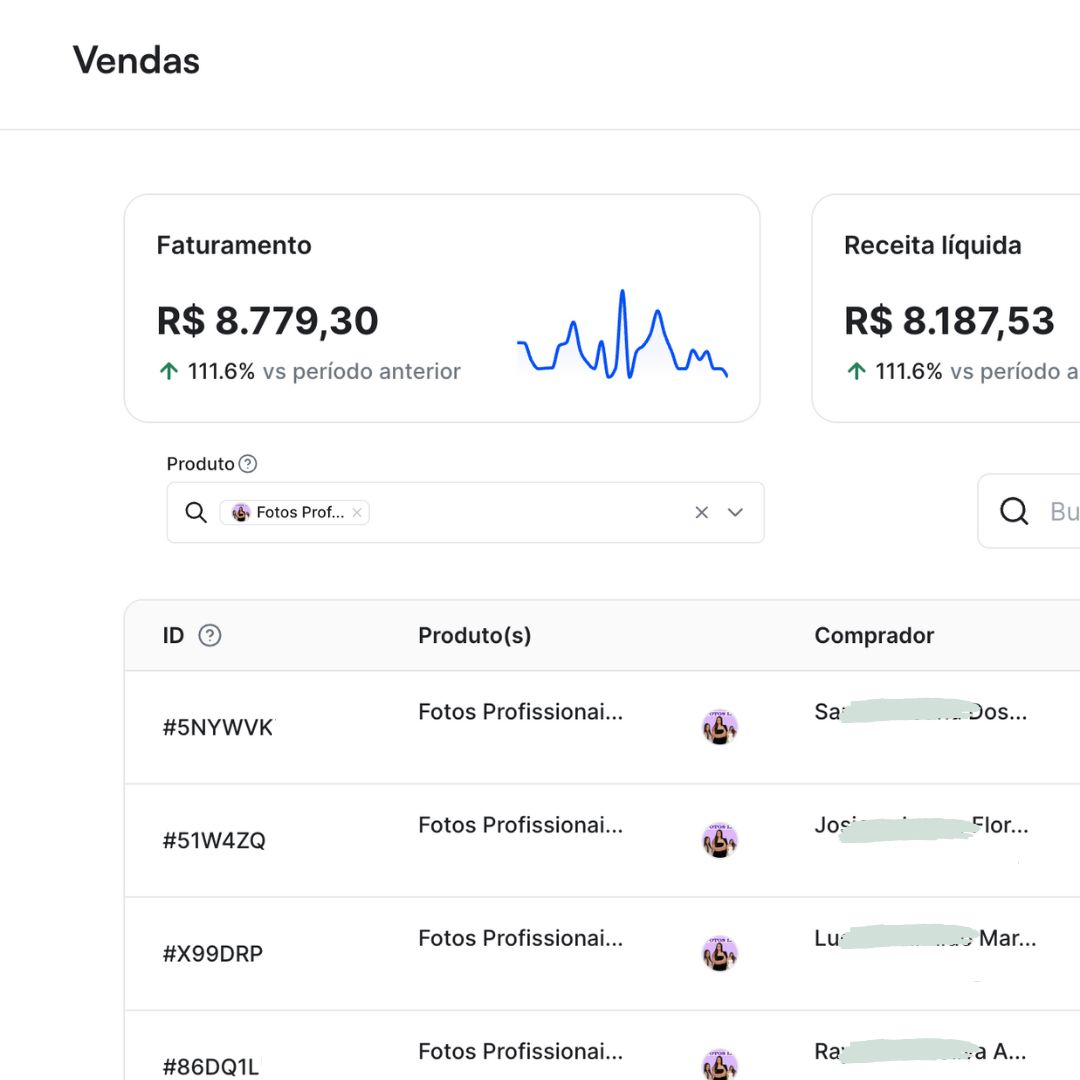Open the product thumbnail for order #X99DRP
The image size is (1080, 1080).
point(720,953)
